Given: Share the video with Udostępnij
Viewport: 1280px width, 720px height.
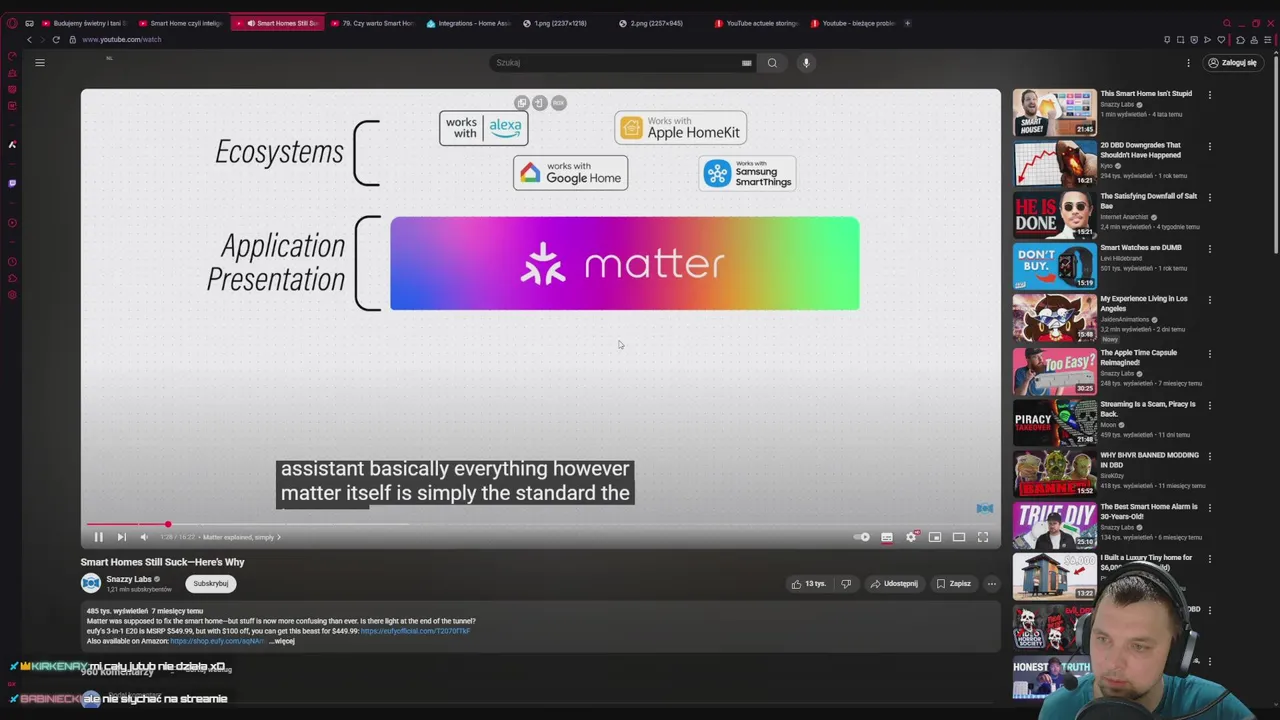Looking at the screenshot, I should pos(894,583).
